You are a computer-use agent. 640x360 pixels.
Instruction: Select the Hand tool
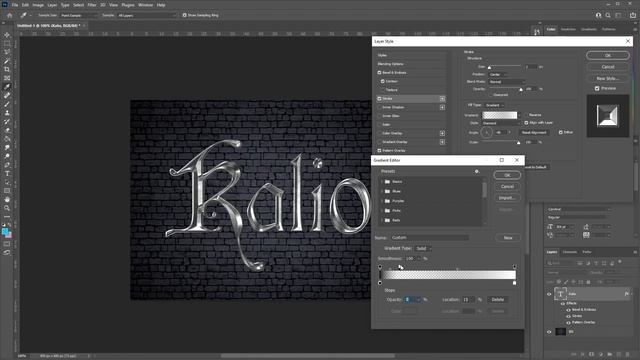[x=7, y=200]
